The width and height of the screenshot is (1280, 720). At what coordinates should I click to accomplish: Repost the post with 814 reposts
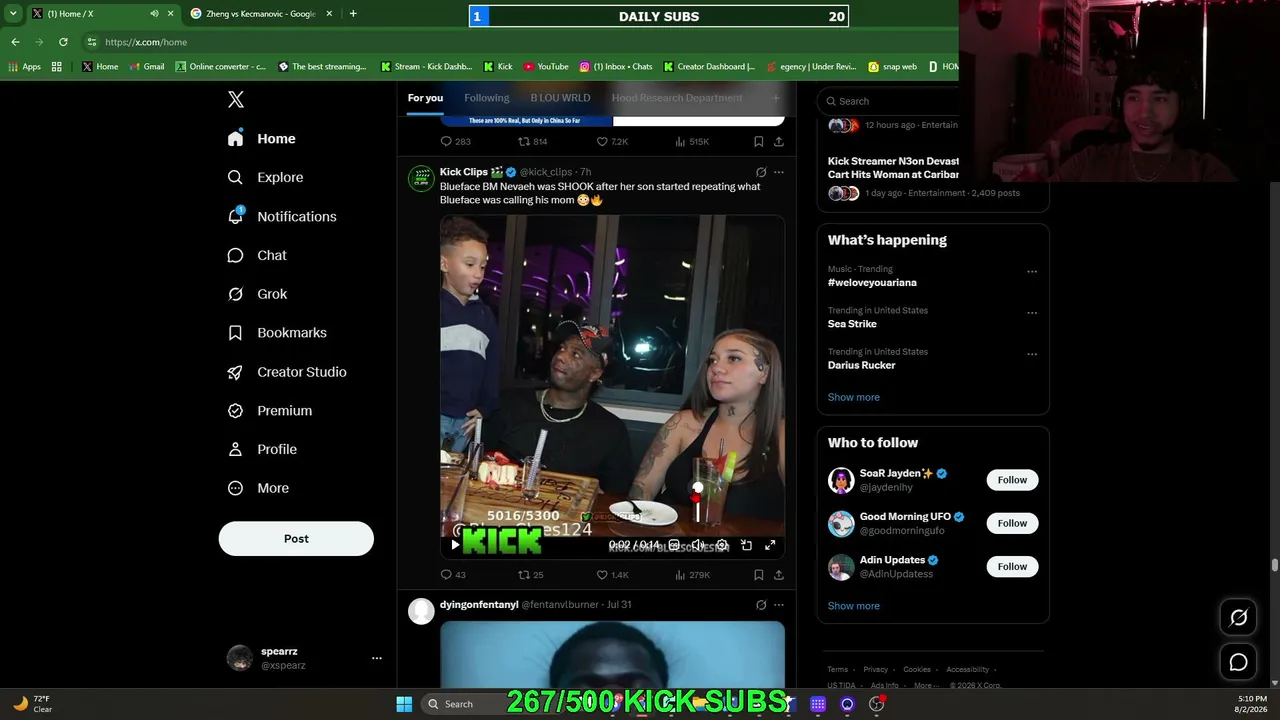[532, 142]
